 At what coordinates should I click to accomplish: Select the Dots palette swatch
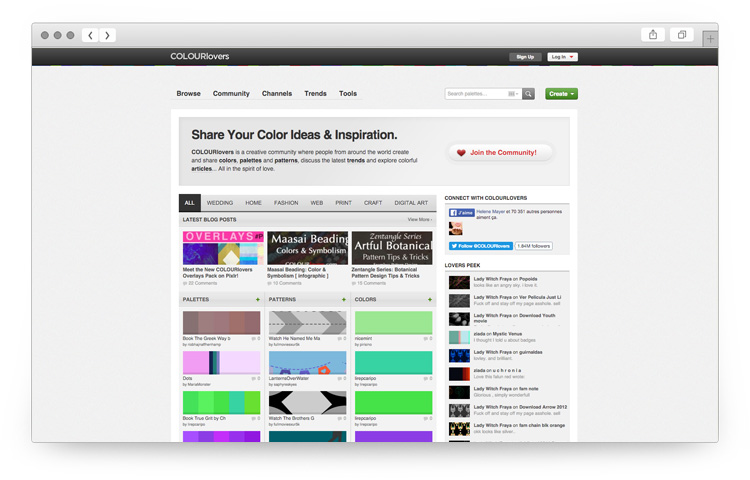pos(221,363)
